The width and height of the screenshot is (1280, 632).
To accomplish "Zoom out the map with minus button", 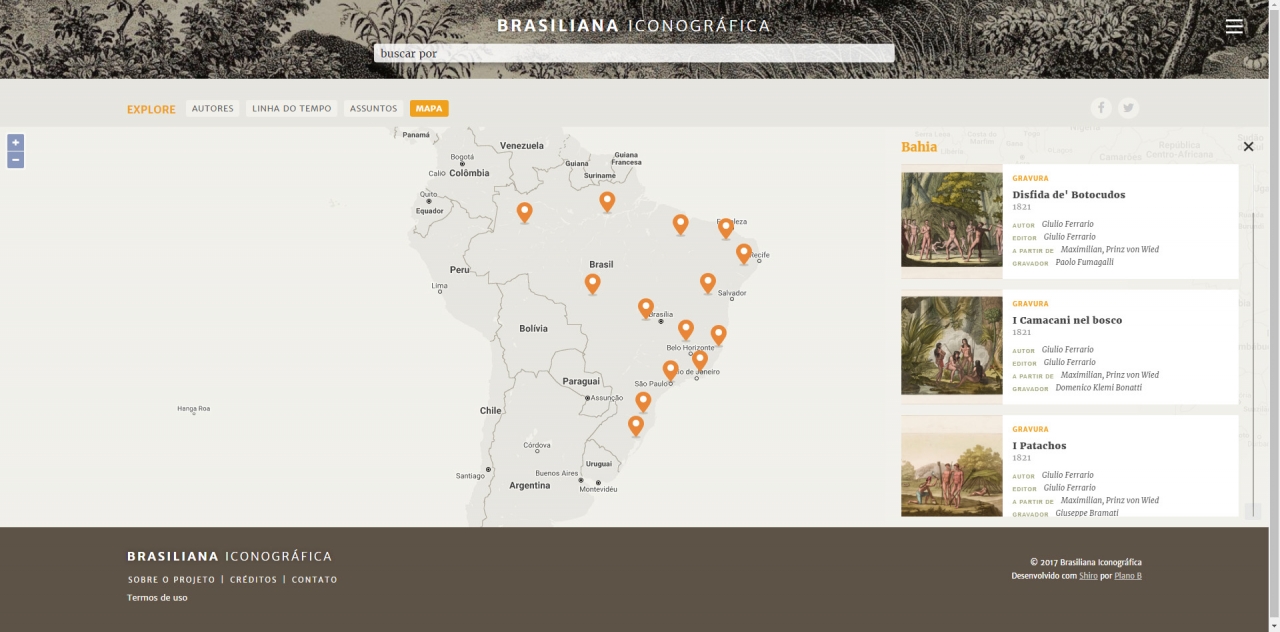I will (16, 160).
